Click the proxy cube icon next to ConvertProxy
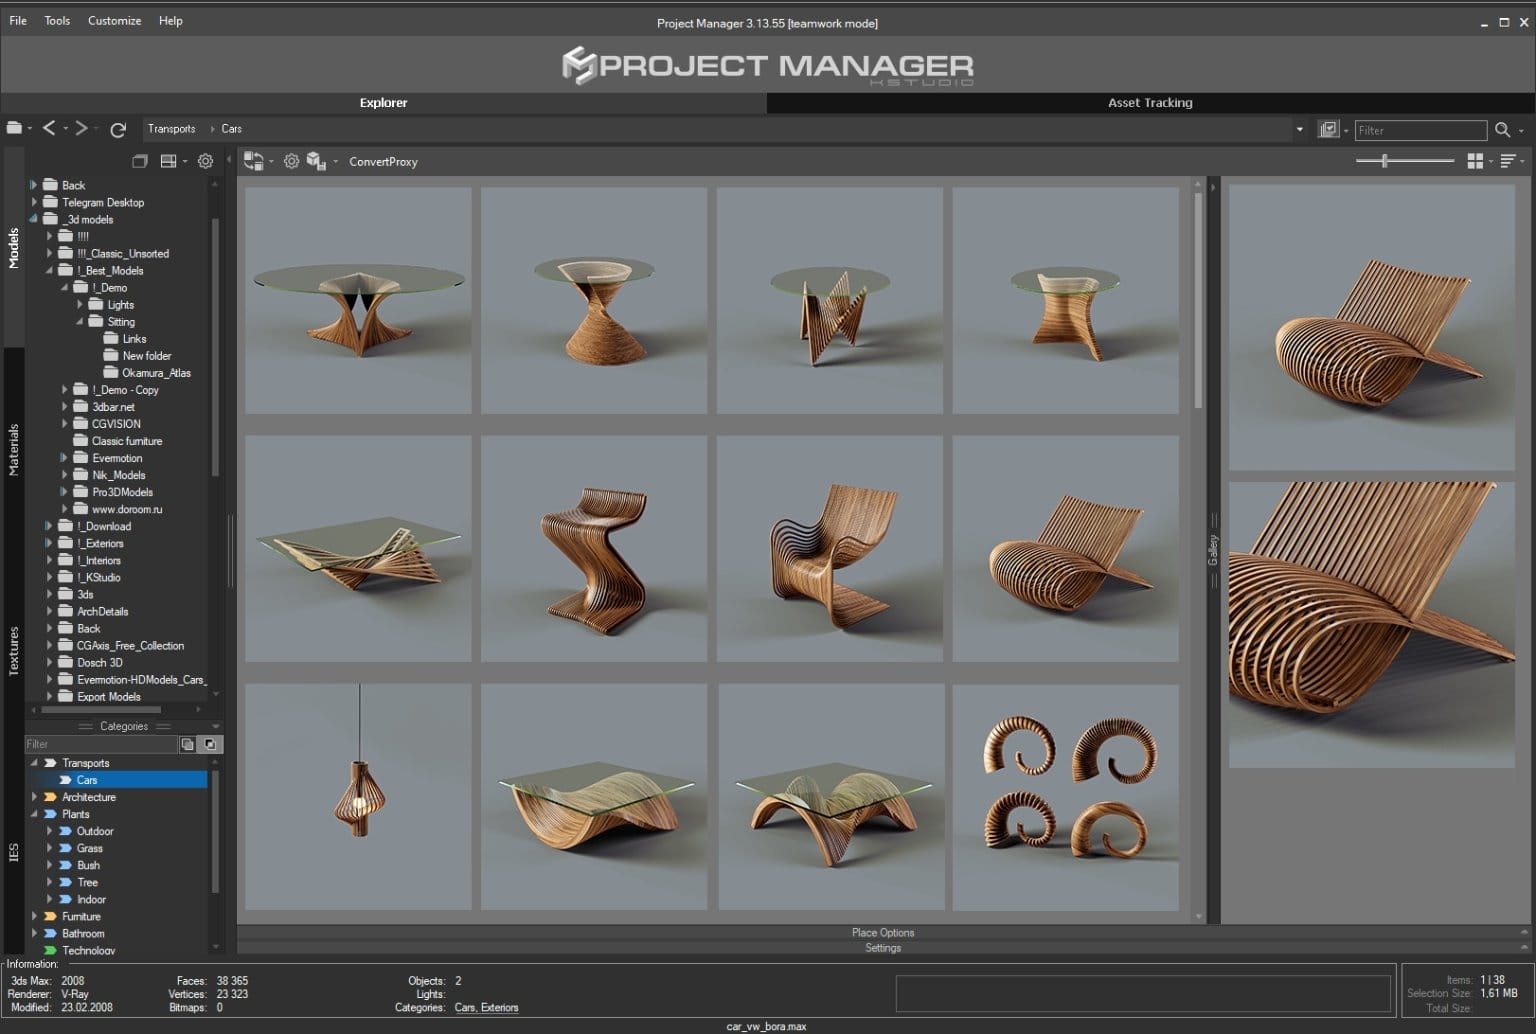This screenshot has height=1034, width=1536. coord(318,161)
